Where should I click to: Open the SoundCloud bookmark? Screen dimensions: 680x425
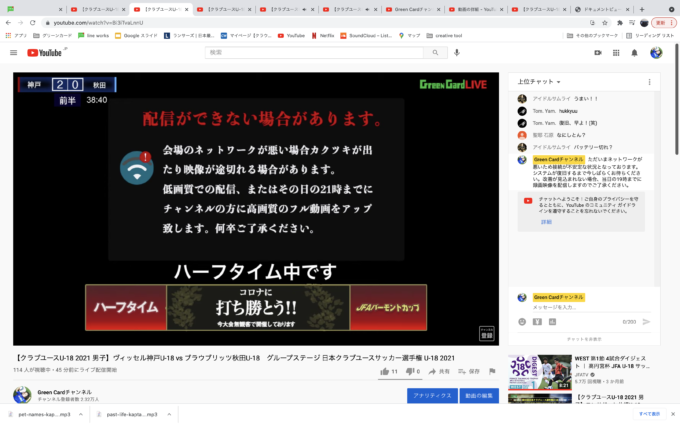click(366, 36)
